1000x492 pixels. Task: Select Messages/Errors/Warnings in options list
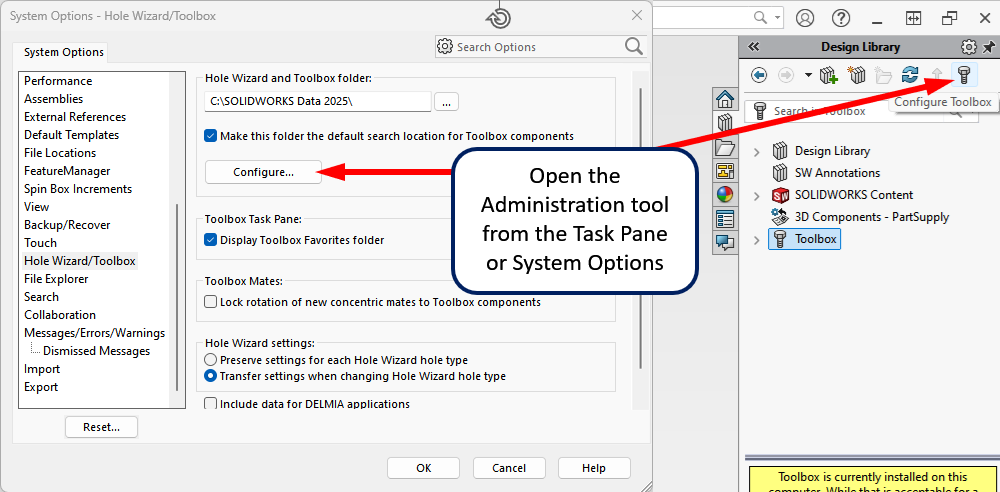[94, 333]
